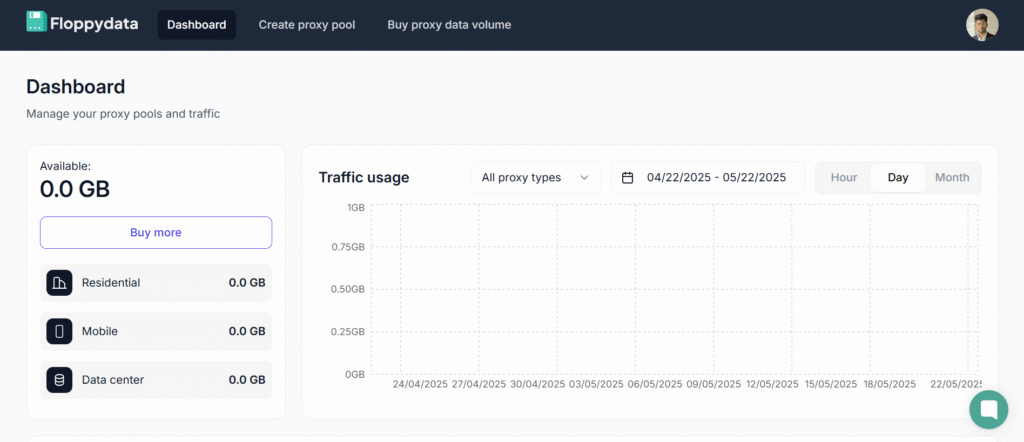The width and height of the screenshot is (1024, 442).
Task: Click the 0.50GB axis label
Action: 348,289
